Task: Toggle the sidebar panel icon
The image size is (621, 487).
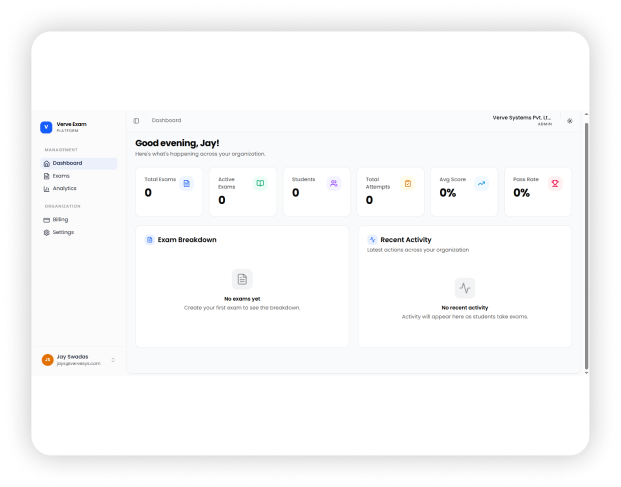Action: coord(137,120)
